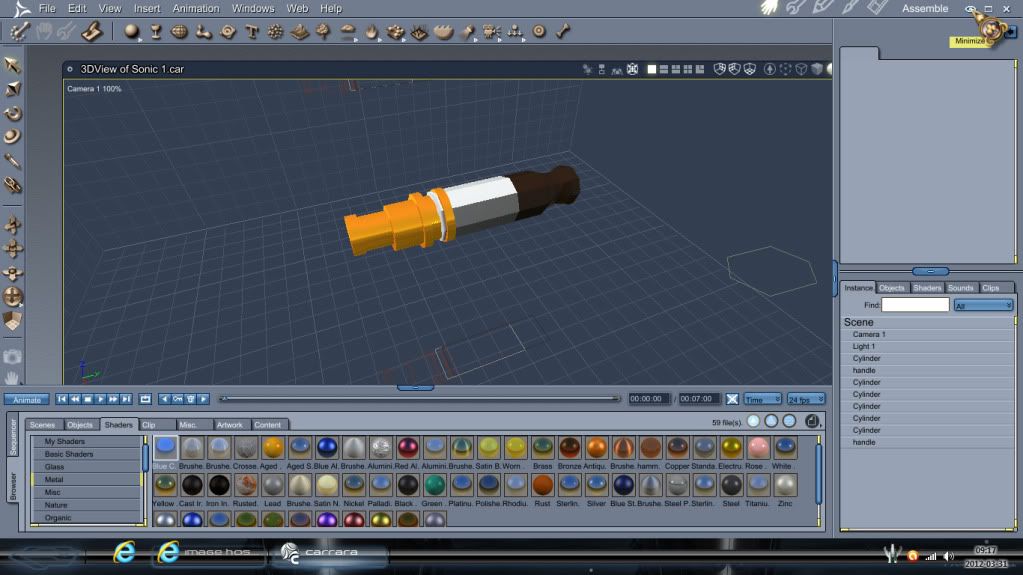This screenshot has width=1023, height=575.
Task: Insert a camera from top toolbar
Action: [x=491, y=31]
